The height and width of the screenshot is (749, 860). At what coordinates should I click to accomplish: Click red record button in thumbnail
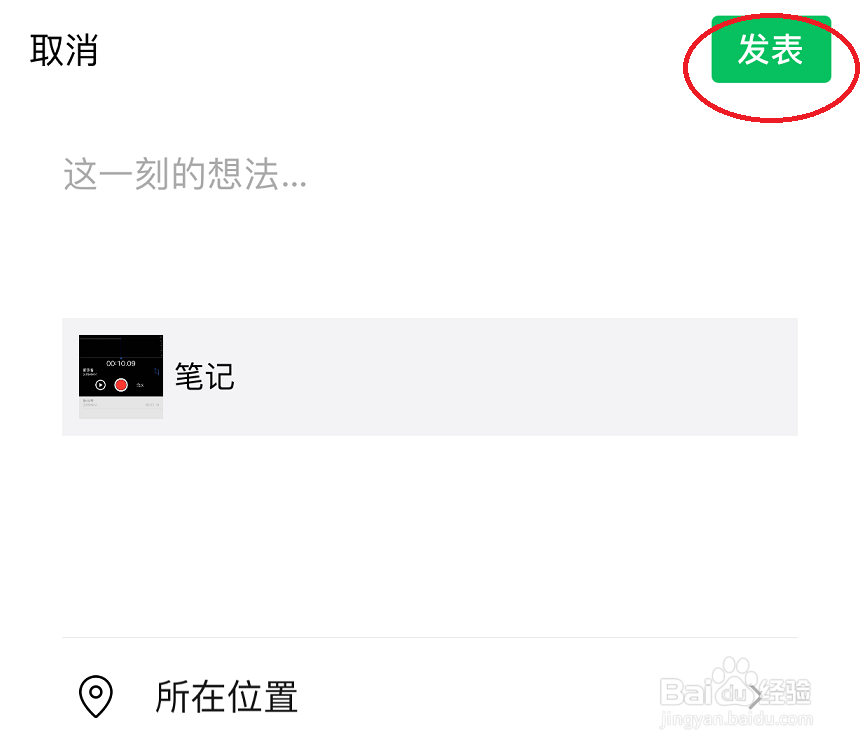121,385
